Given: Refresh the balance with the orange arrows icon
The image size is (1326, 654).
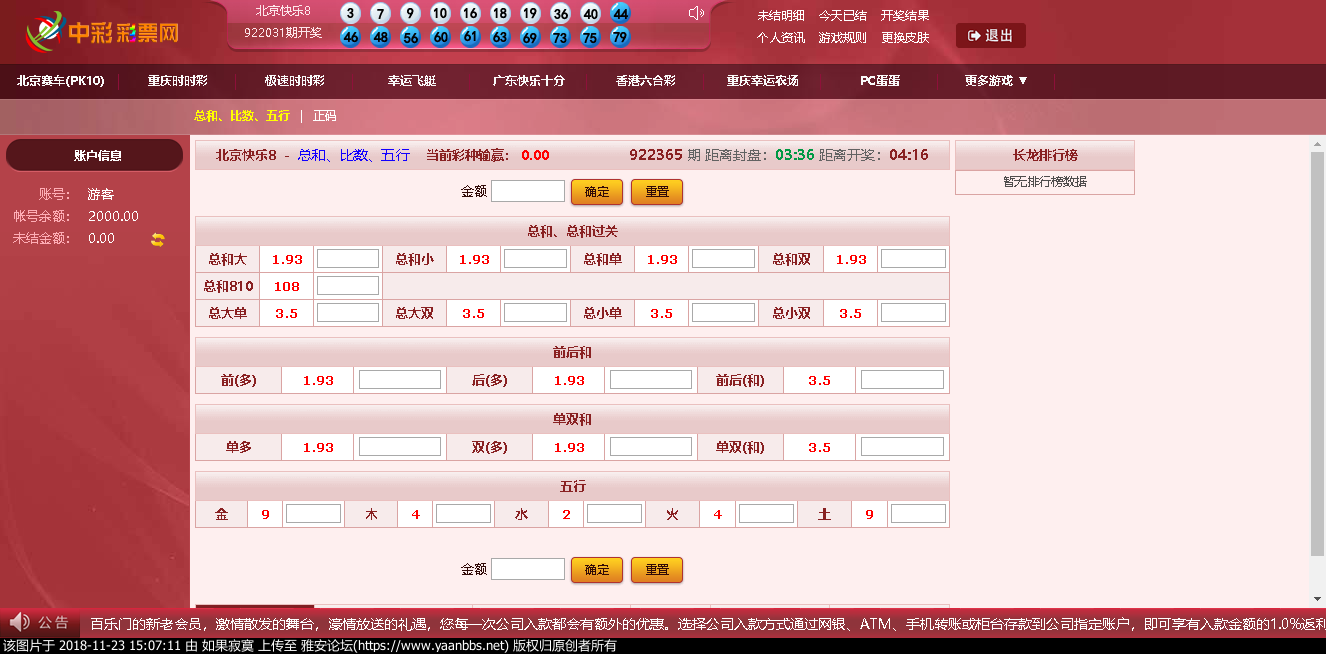Looking at the screenshot, I should click(157, 239).
